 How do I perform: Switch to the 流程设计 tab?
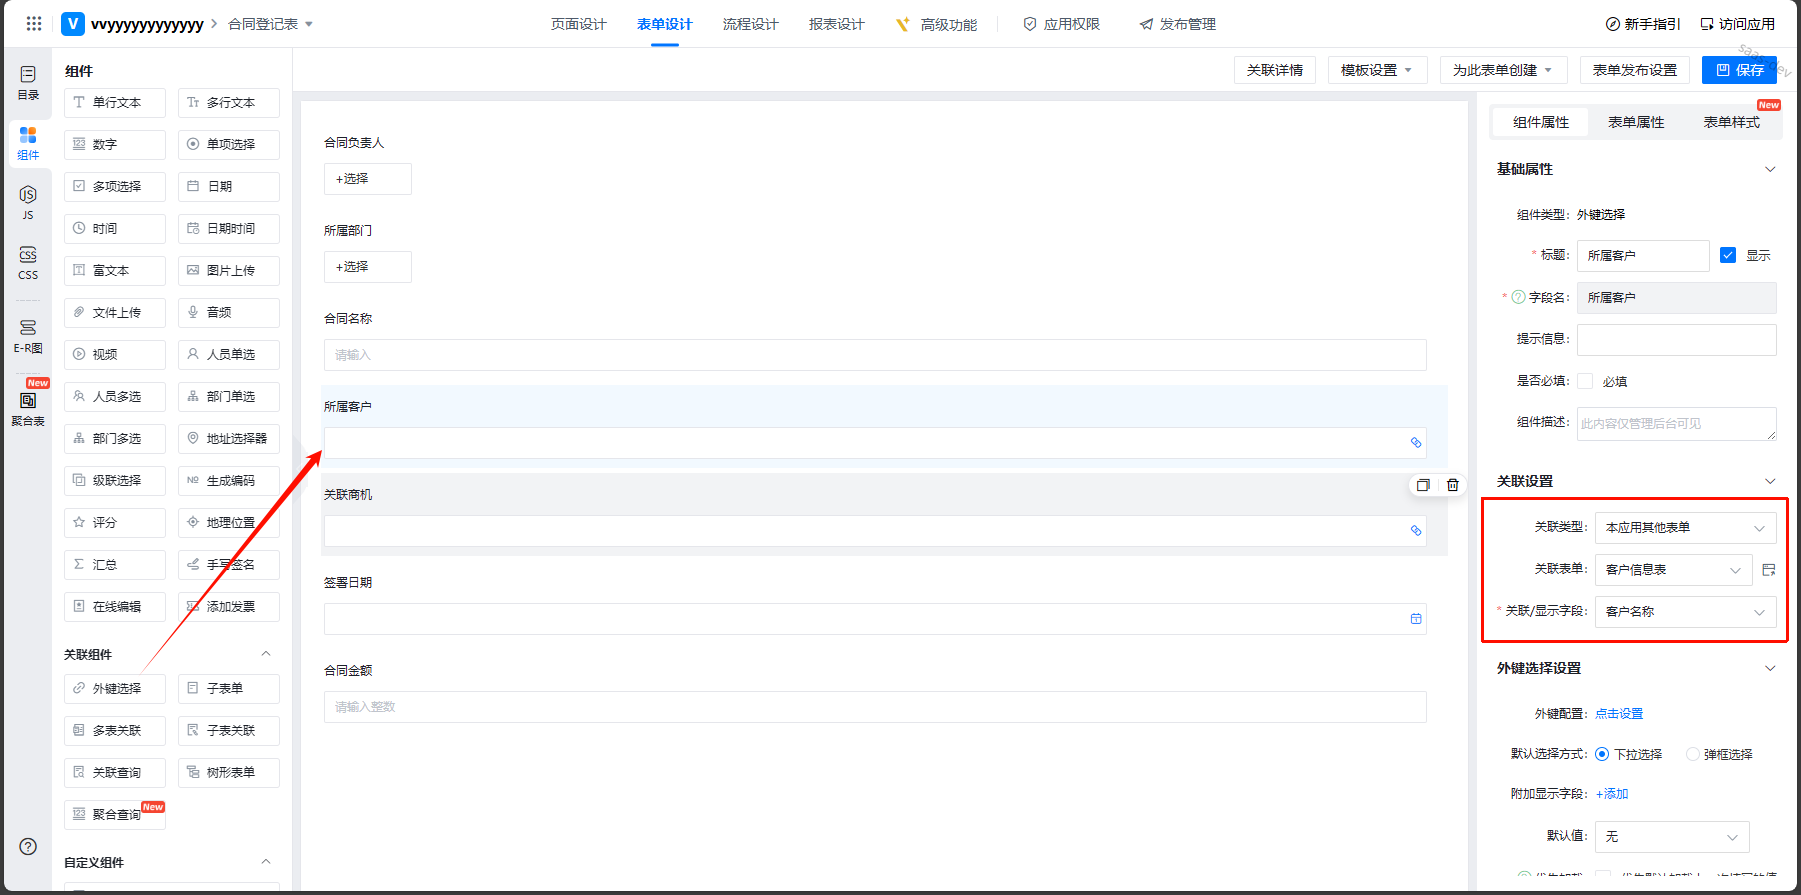click(x=750, y=24)
